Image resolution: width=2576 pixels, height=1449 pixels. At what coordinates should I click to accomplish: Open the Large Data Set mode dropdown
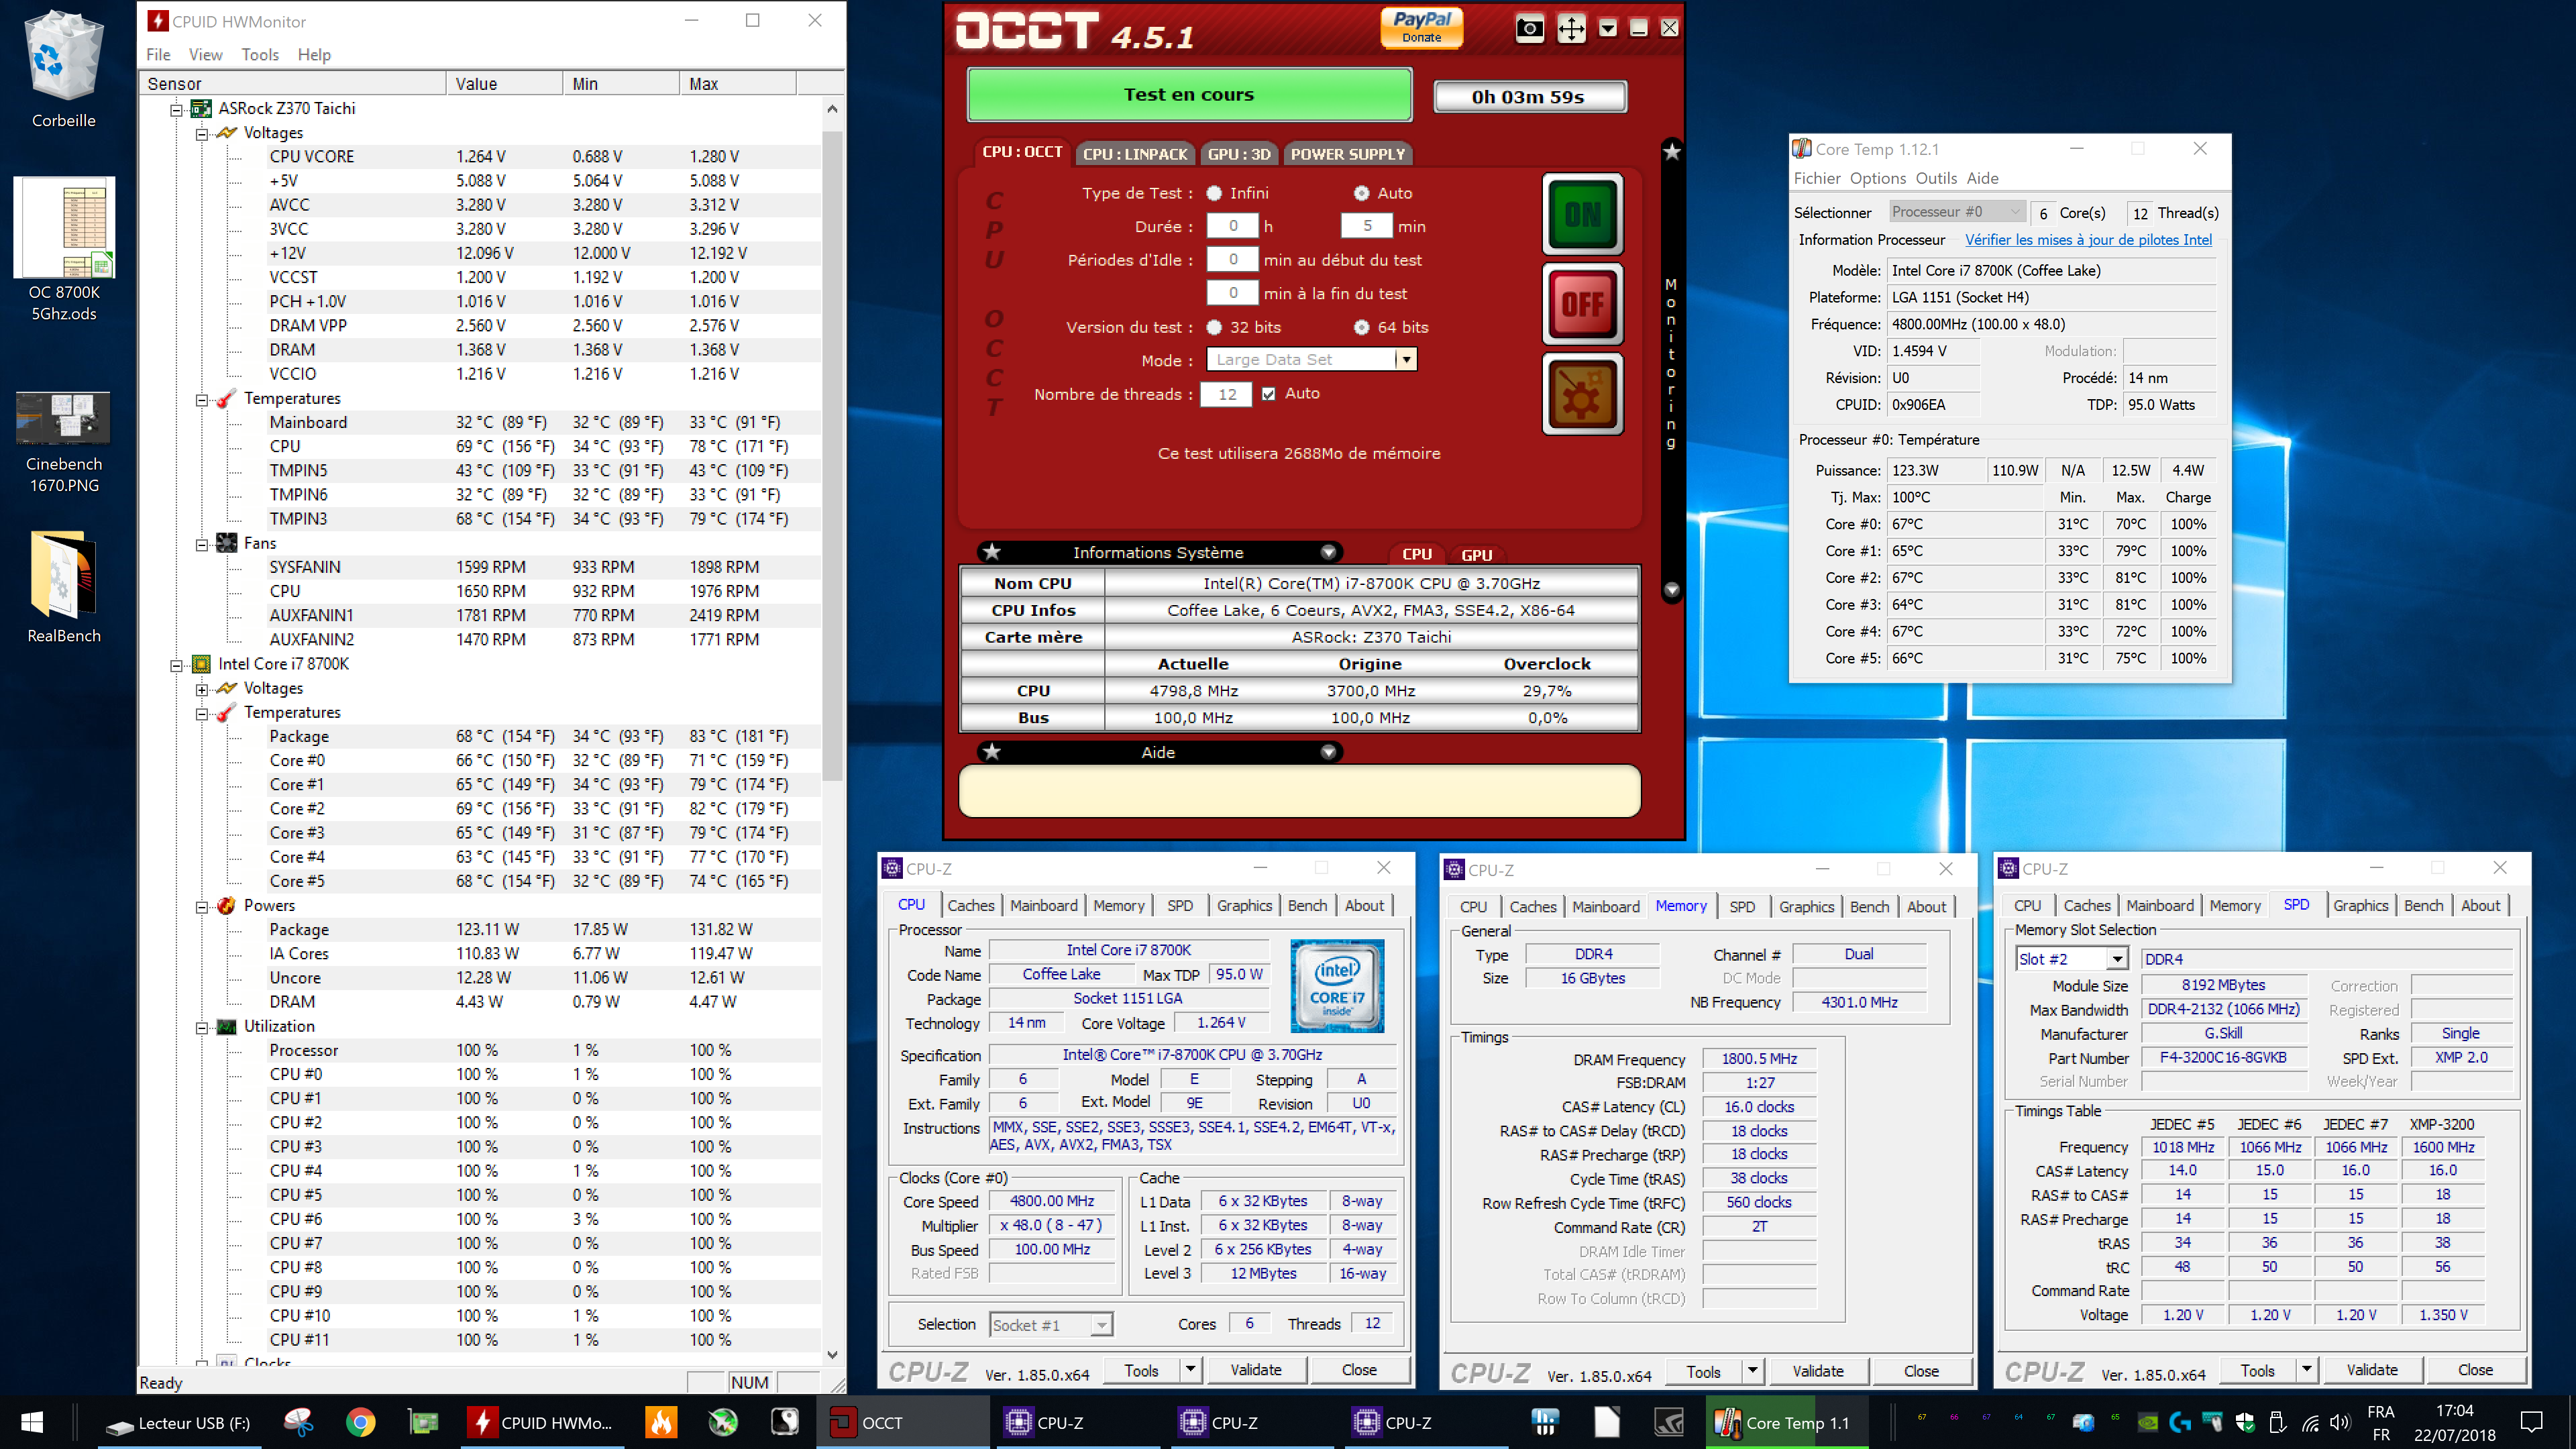click(x=1406, y=360)
